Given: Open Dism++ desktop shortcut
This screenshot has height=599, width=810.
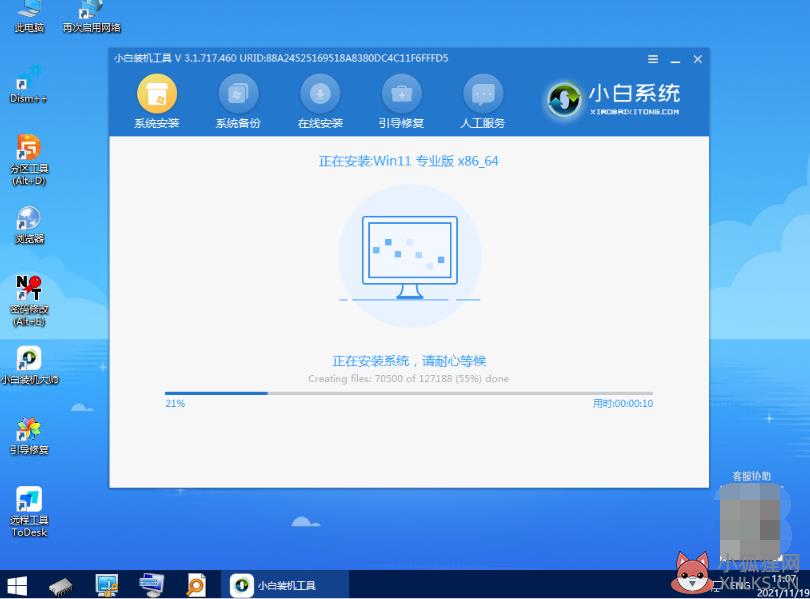Looking at the screenshot, I should tap(28, 85).
